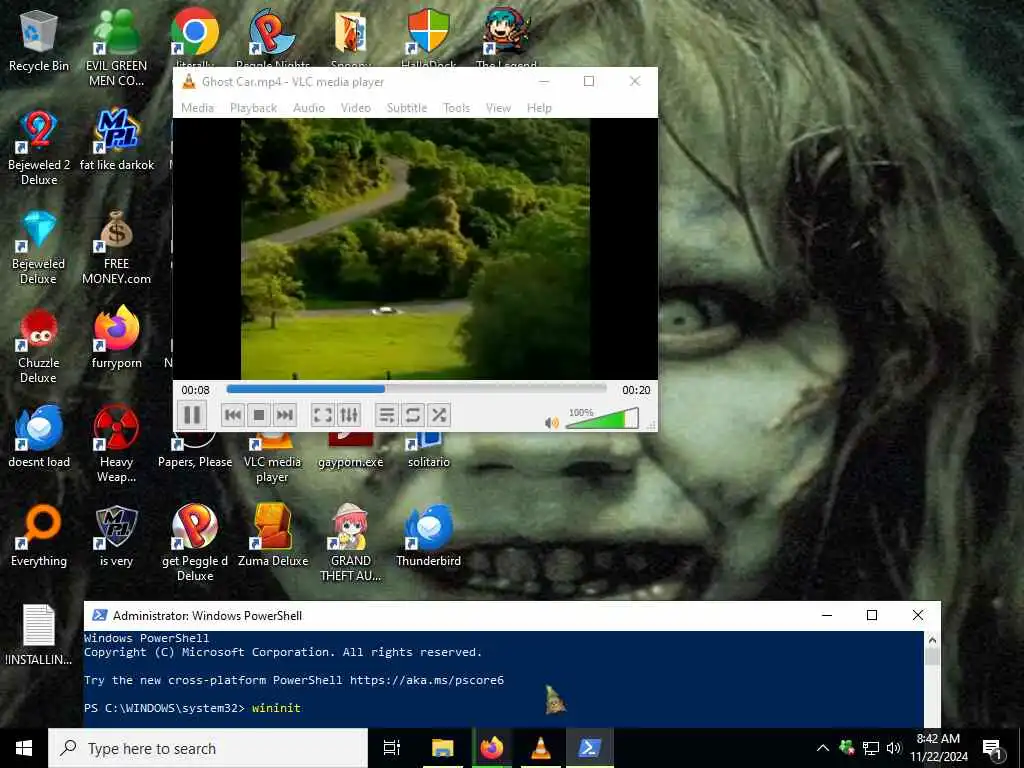
Task: Click the Ghost Car video frame
Action: click(x=415, y=249)
